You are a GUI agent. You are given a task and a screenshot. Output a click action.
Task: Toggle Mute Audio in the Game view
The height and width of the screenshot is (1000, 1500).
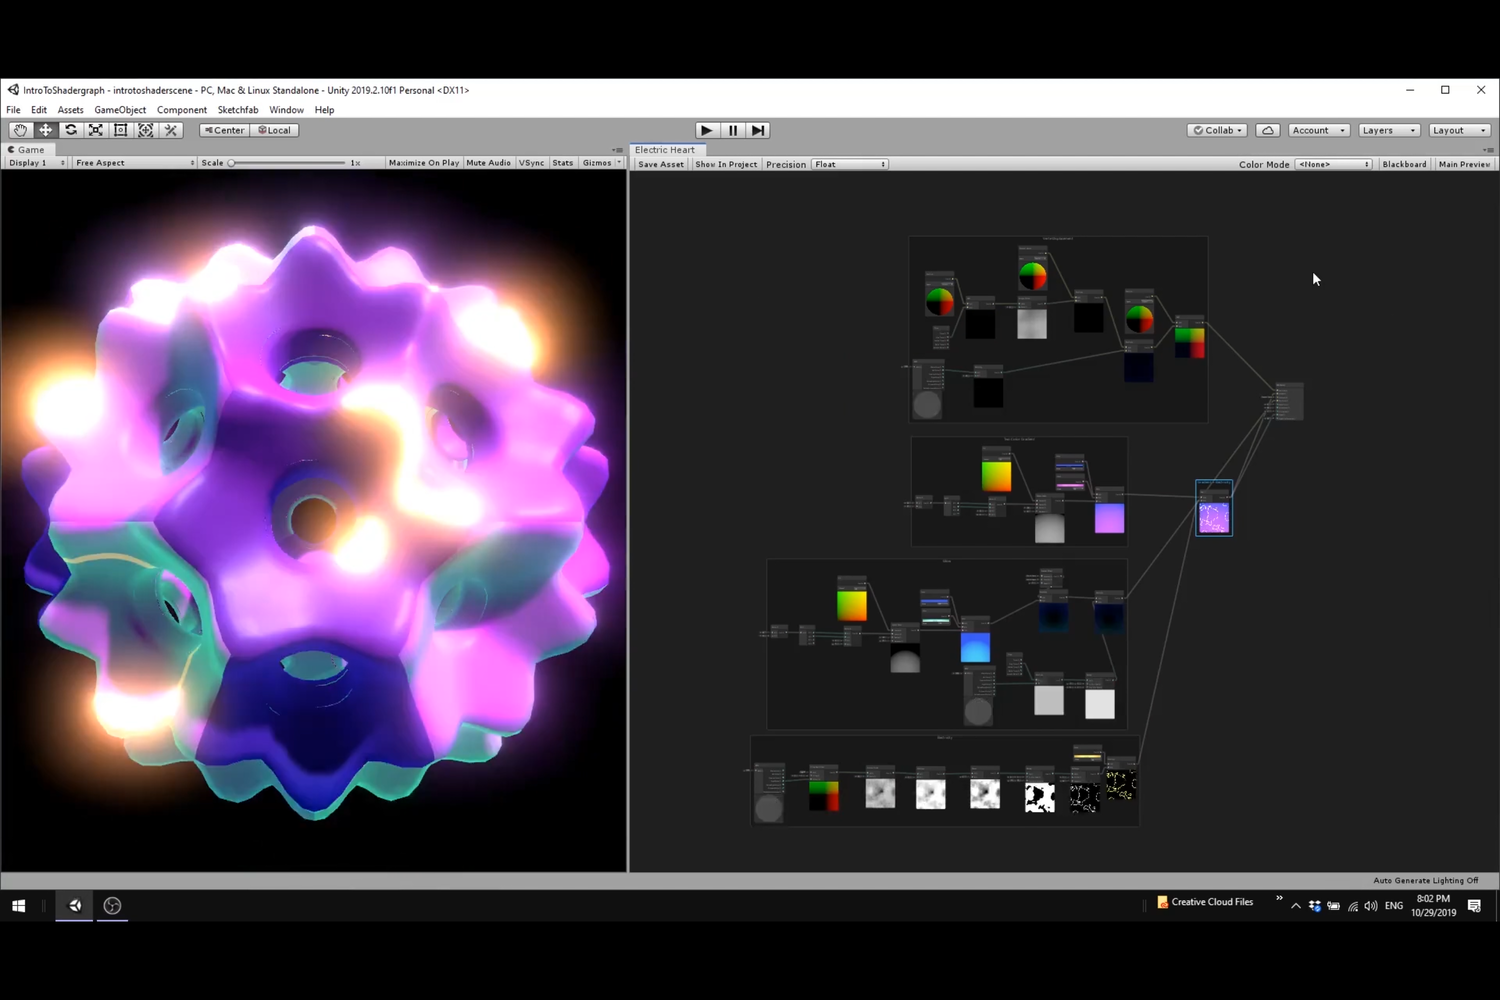click(488, 163)
